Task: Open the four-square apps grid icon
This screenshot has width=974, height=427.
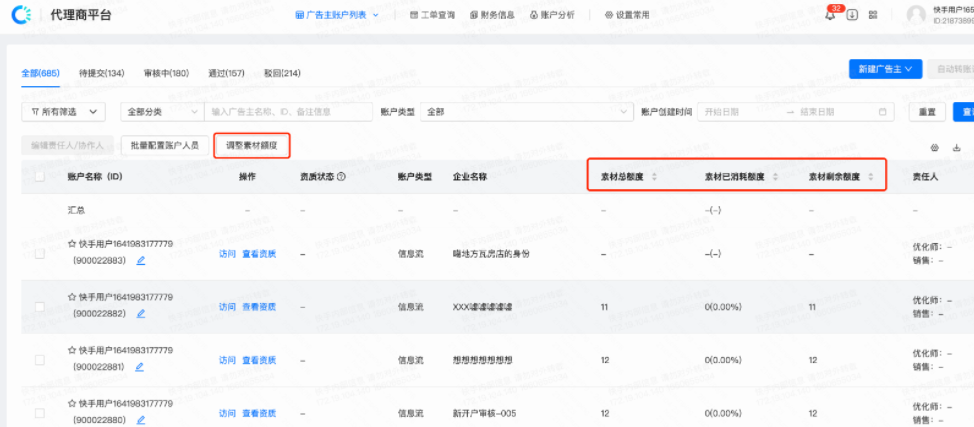Action: tap(873, 15)
